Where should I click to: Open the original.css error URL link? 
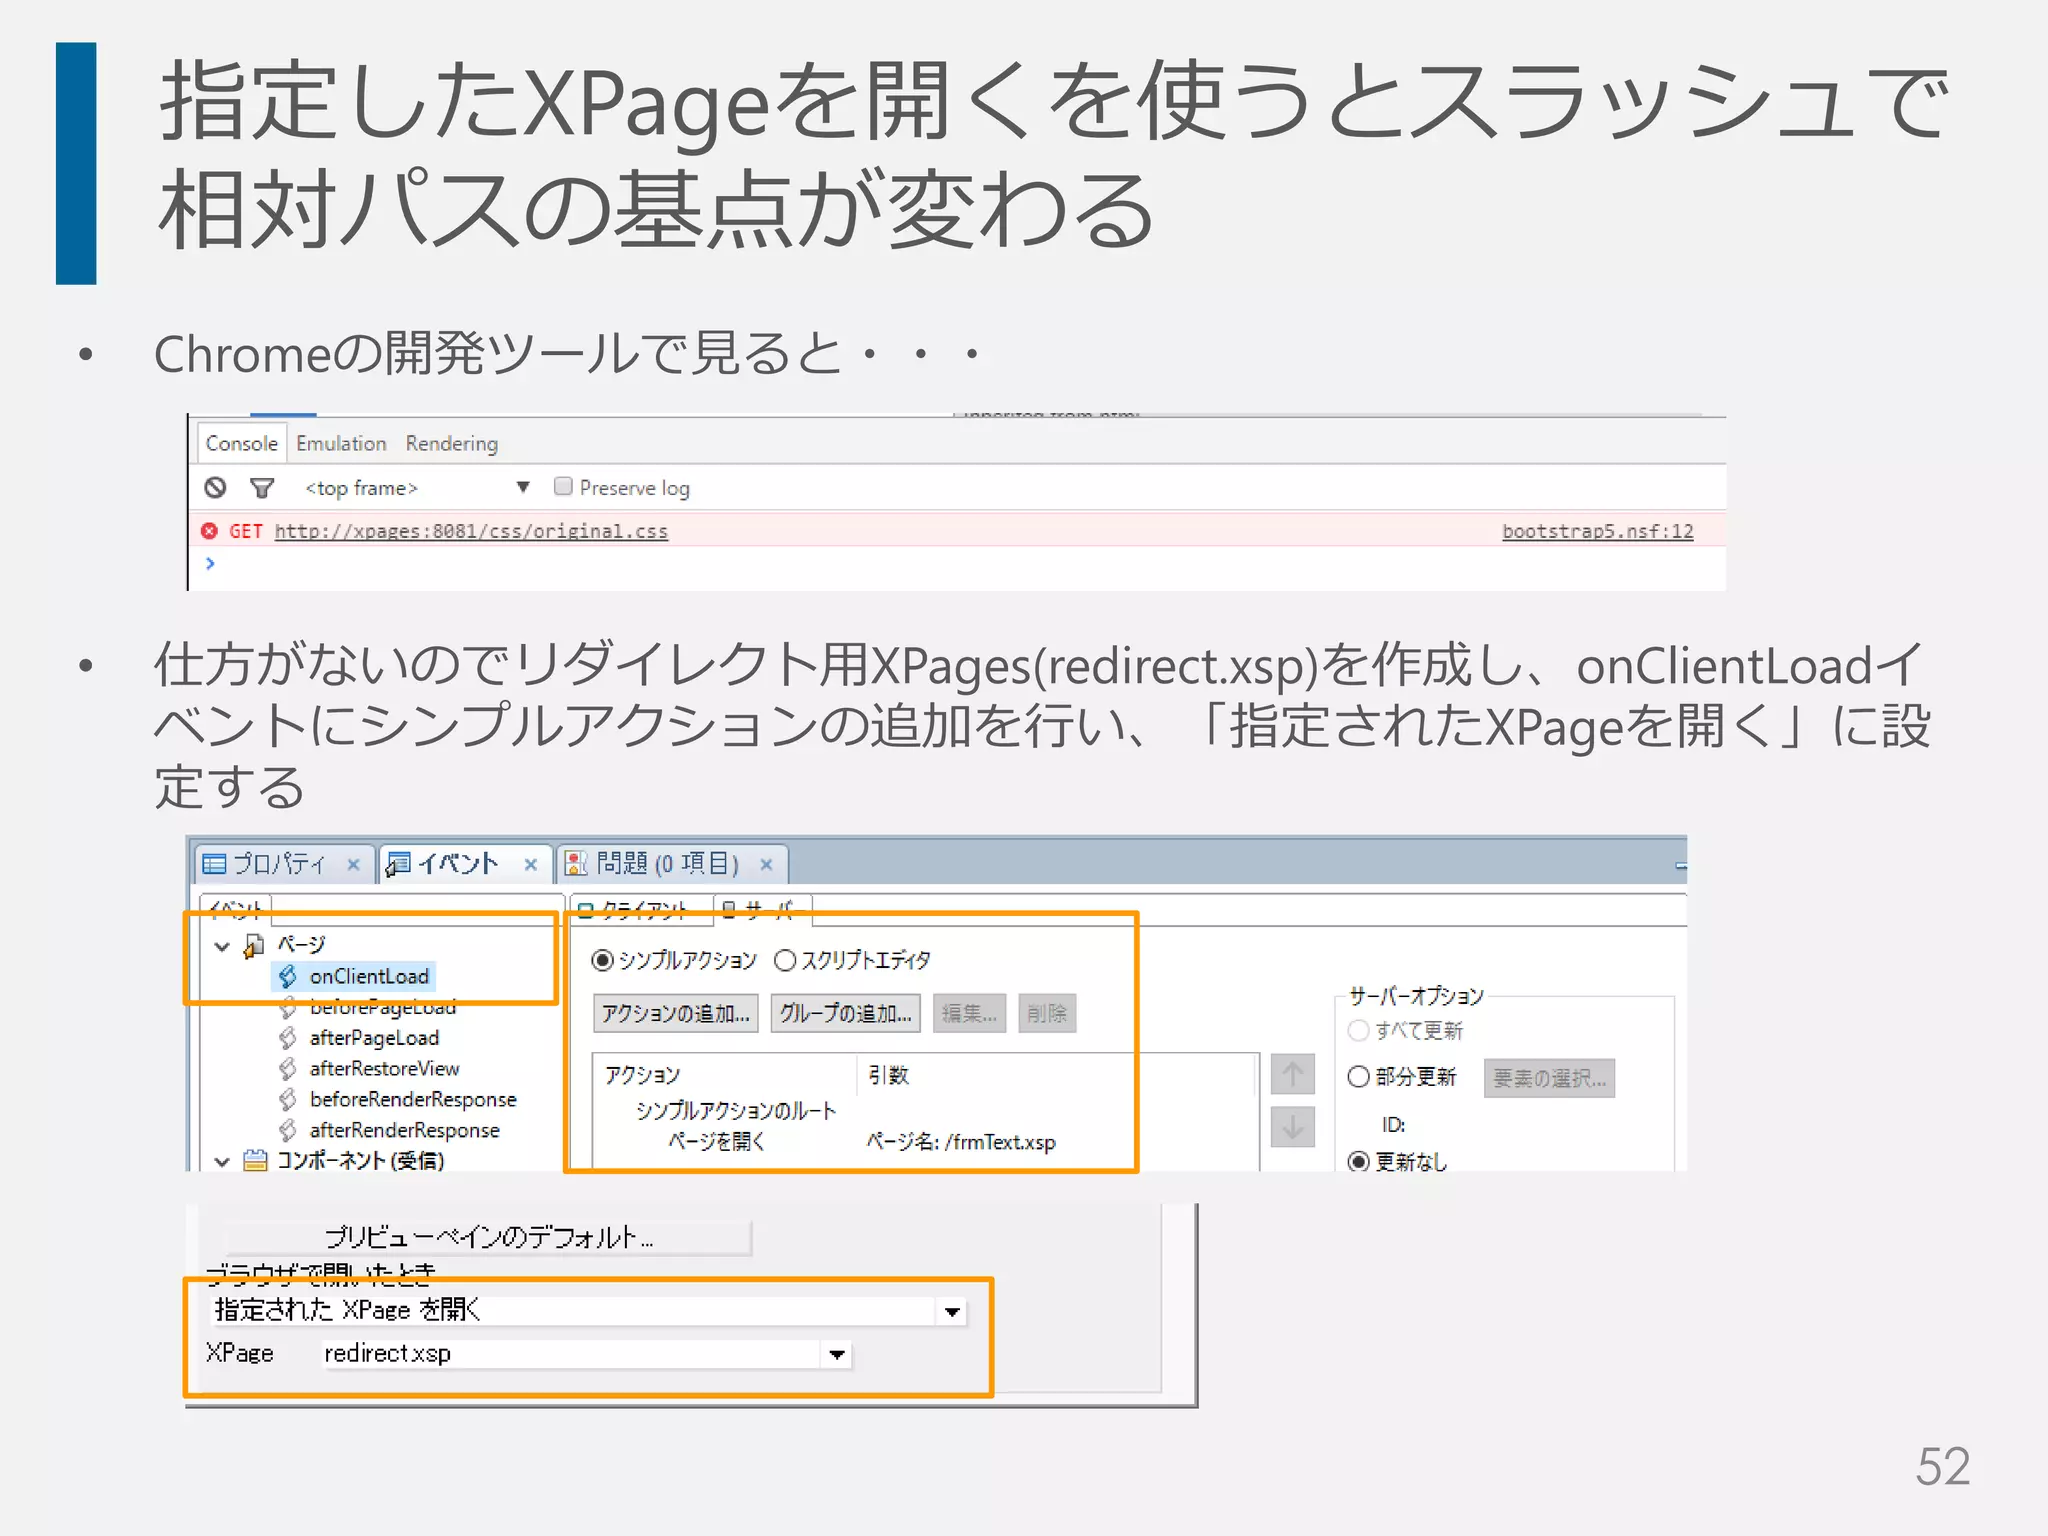click(471, 531)
